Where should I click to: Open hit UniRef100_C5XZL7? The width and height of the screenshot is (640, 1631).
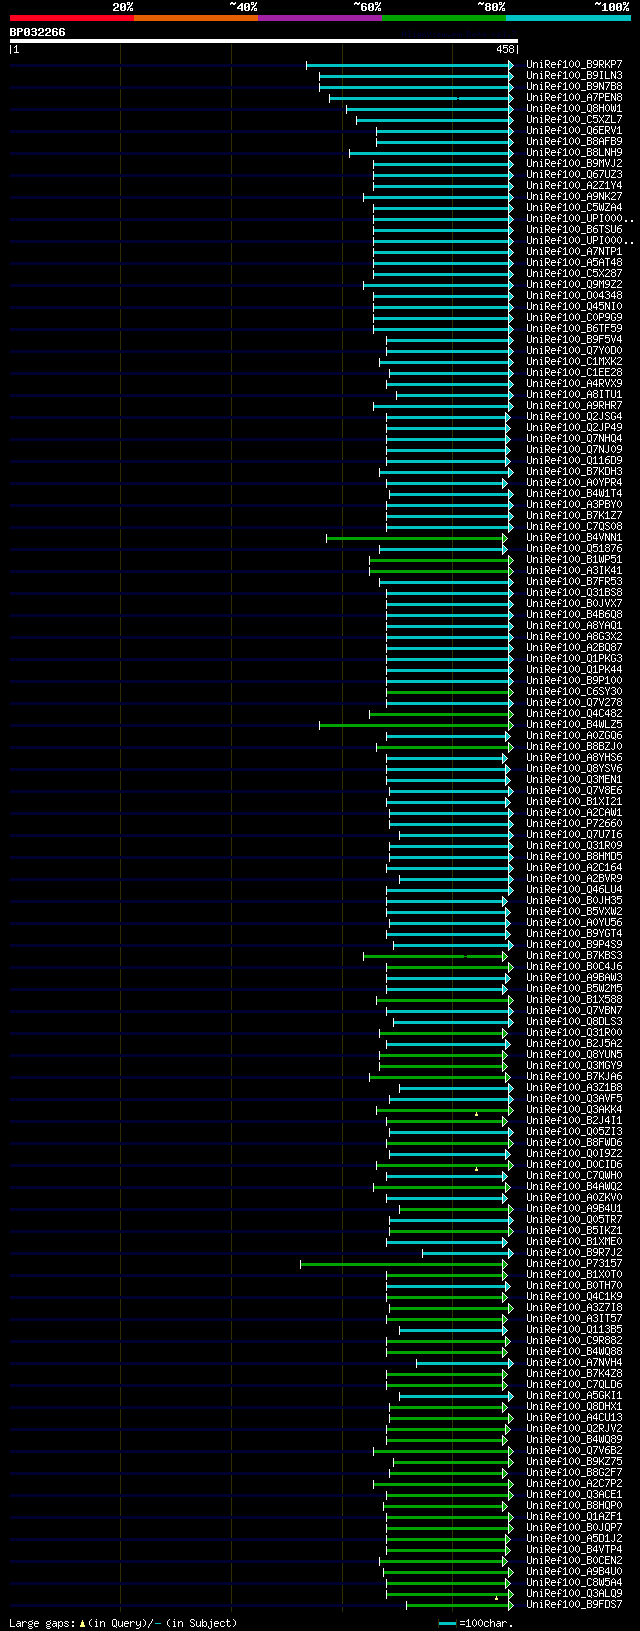pyautogui.click(x=574, y=119)
